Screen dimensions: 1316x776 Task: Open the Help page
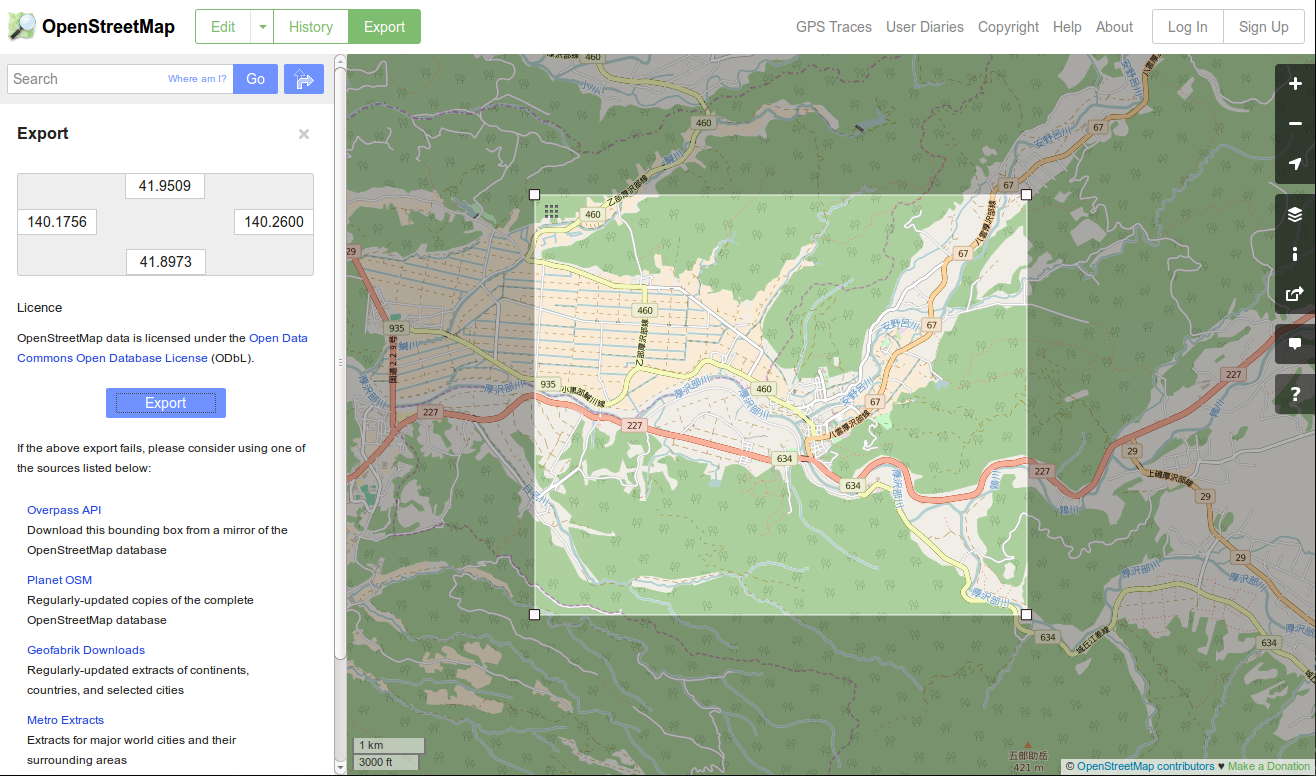(1067, 27)
